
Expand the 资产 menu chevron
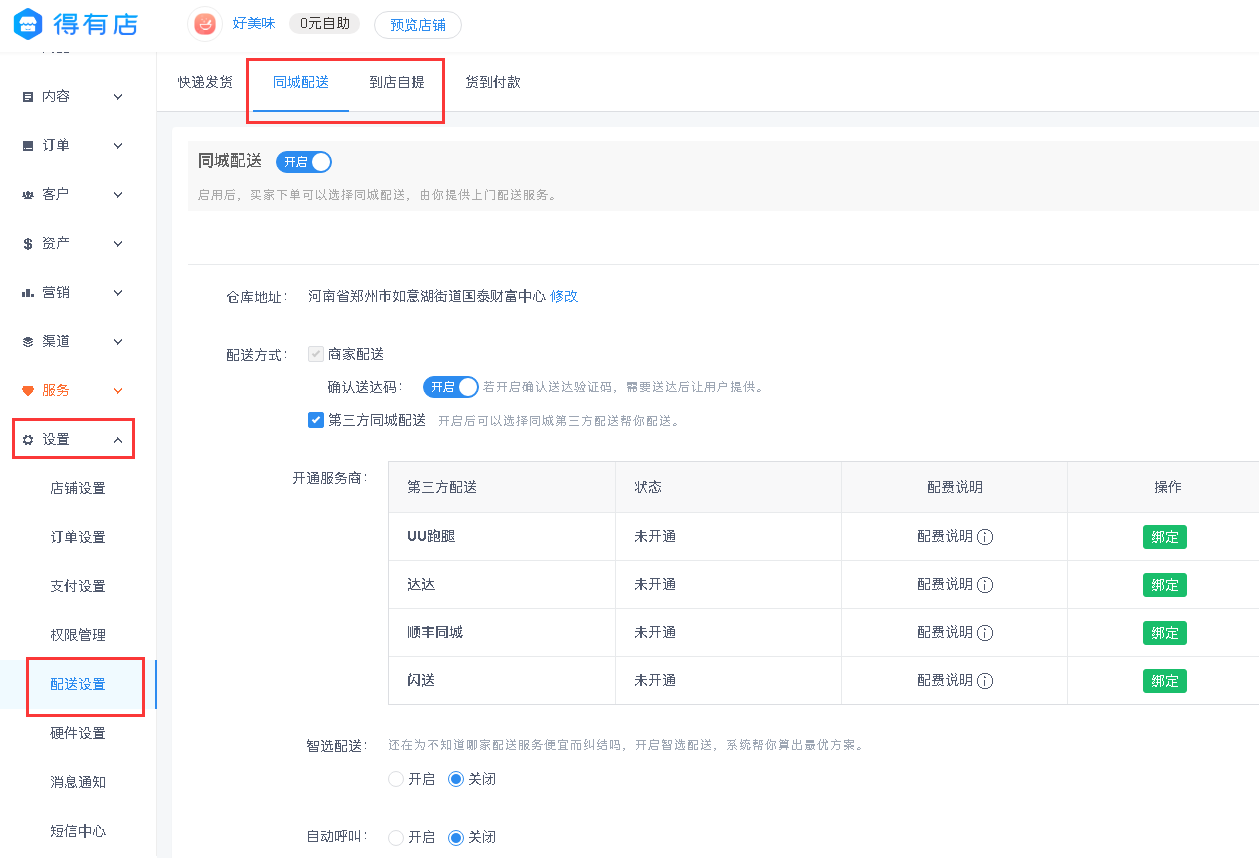(118, 244)
